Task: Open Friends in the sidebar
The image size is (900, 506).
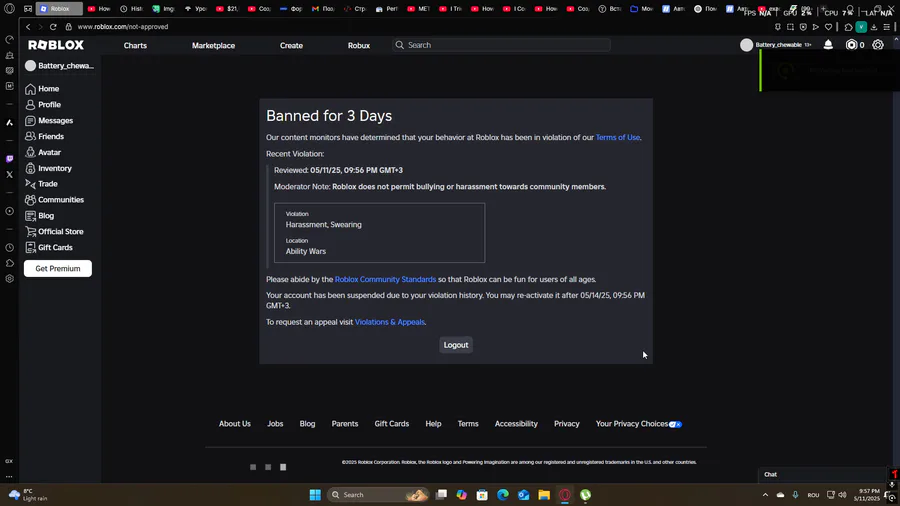Action: pyautogui.click(x=44, y=137)
